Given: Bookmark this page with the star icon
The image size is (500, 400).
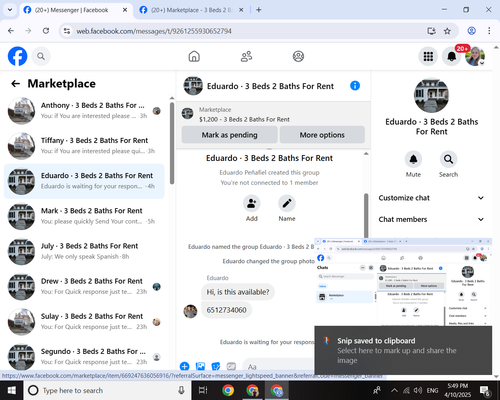Looking at the screenshot, I should click(447, 31).
